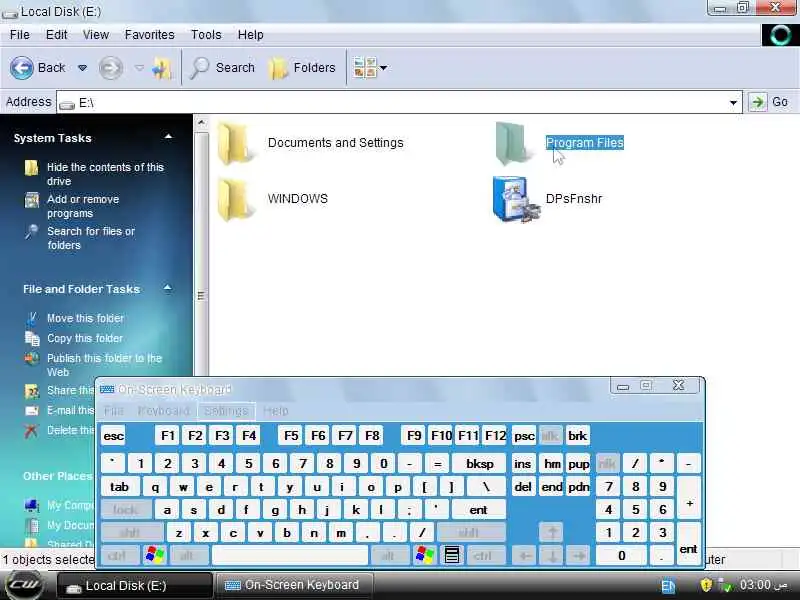Select the DPsFnshr application icon
The width and height of the screenshot is (800, 600).
516,199
